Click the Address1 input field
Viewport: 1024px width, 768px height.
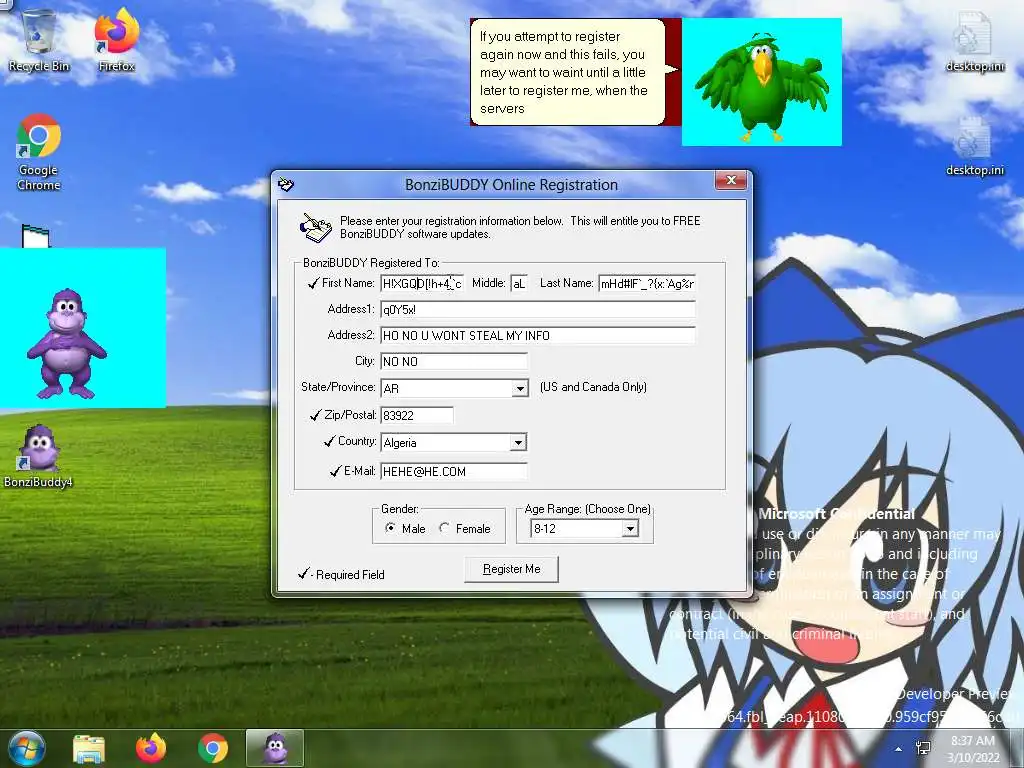pyautogui.click(x=538, y=310)
